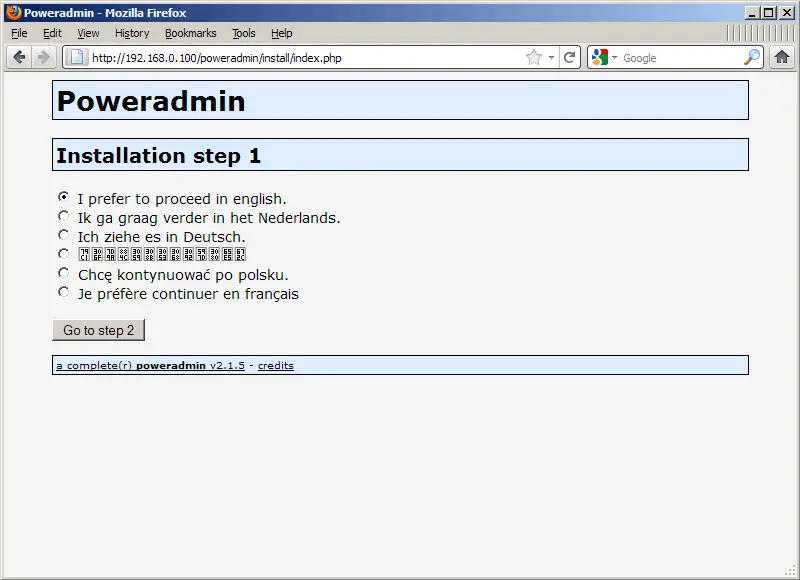Click the 'Ich ziehe es in Deutsch.' label
The height and width of the screenshot is (580, 800).
pyautogui.click(x=161, y=237)
